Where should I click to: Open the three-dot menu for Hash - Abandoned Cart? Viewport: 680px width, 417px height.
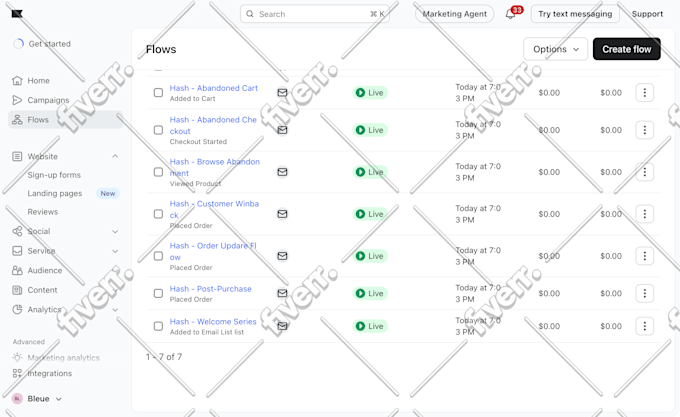[644, 93]
